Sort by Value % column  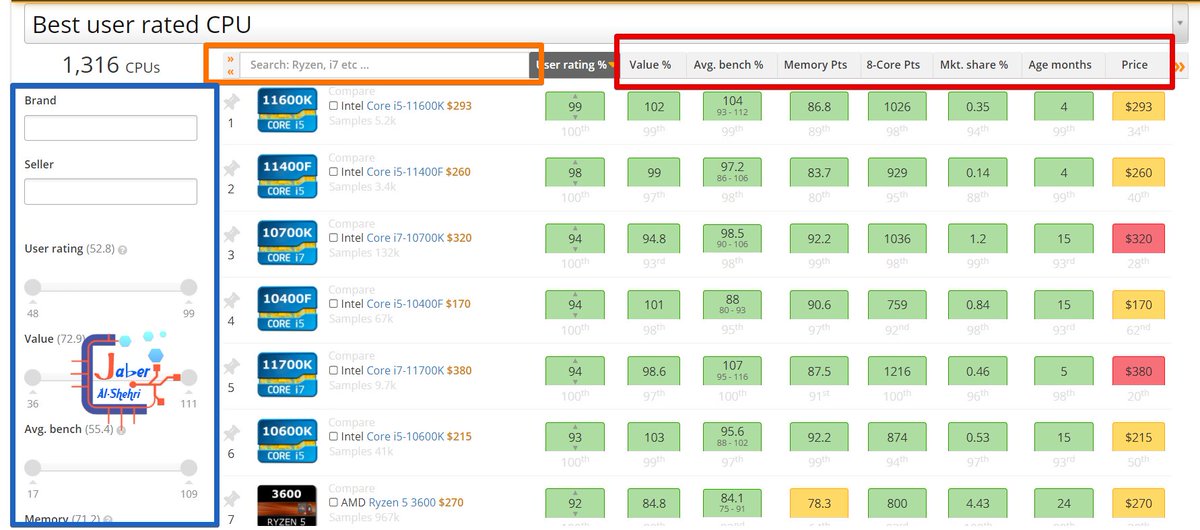tap(650, 65)
